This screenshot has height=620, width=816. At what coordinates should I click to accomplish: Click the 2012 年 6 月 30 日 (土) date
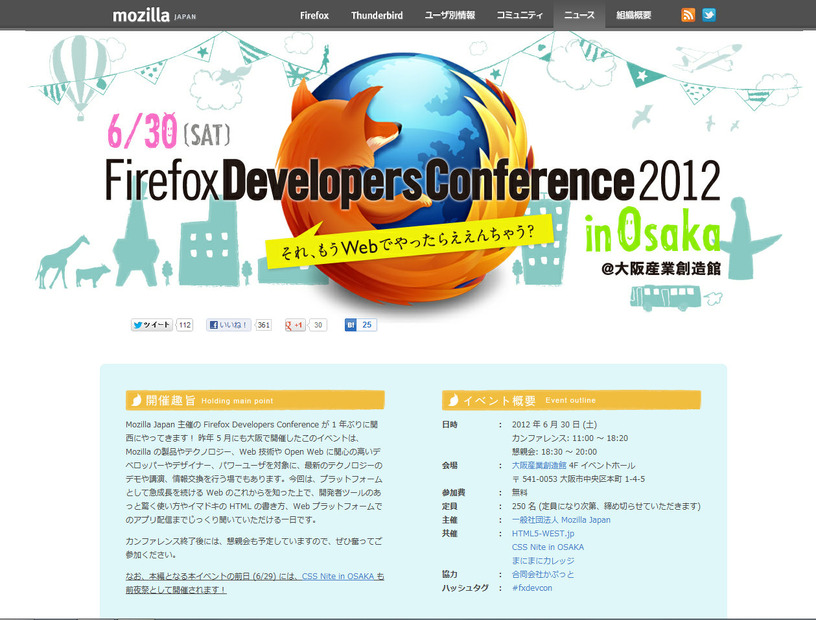[554, 424]
